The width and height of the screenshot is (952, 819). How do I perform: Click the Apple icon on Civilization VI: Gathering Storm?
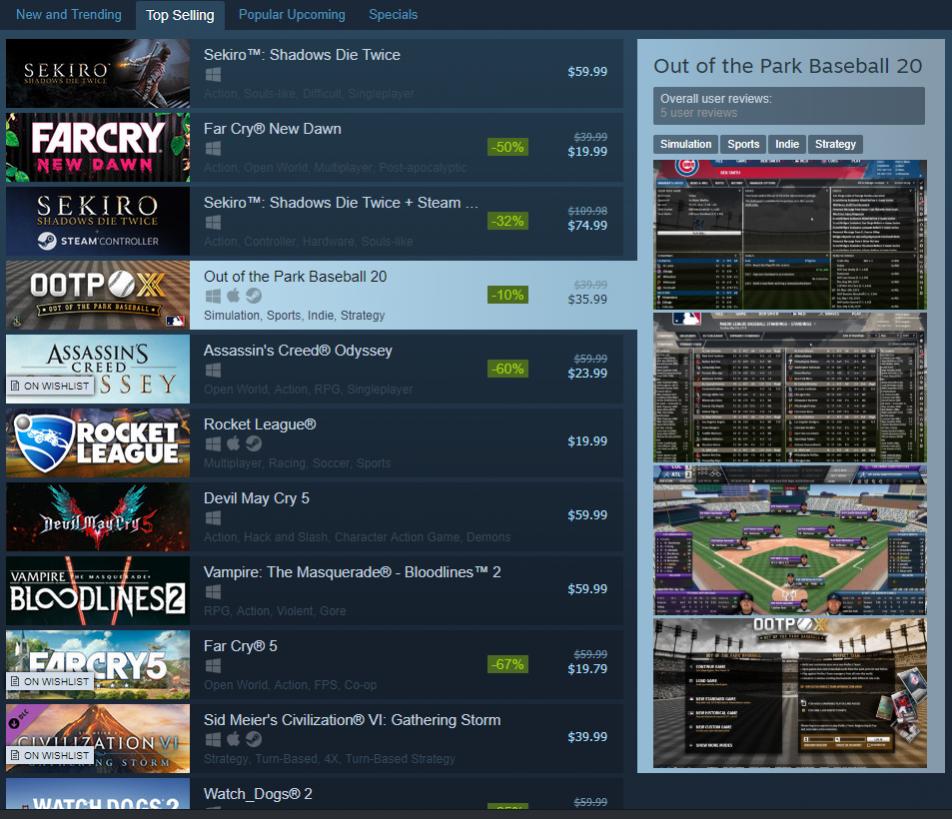coord(233,739)
